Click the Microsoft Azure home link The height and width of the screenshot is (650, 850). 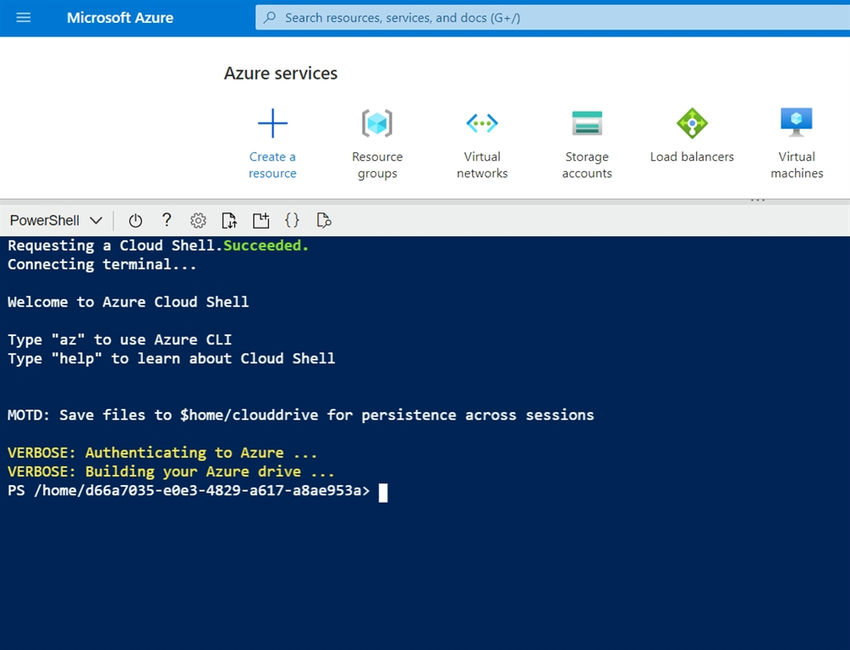120,17
